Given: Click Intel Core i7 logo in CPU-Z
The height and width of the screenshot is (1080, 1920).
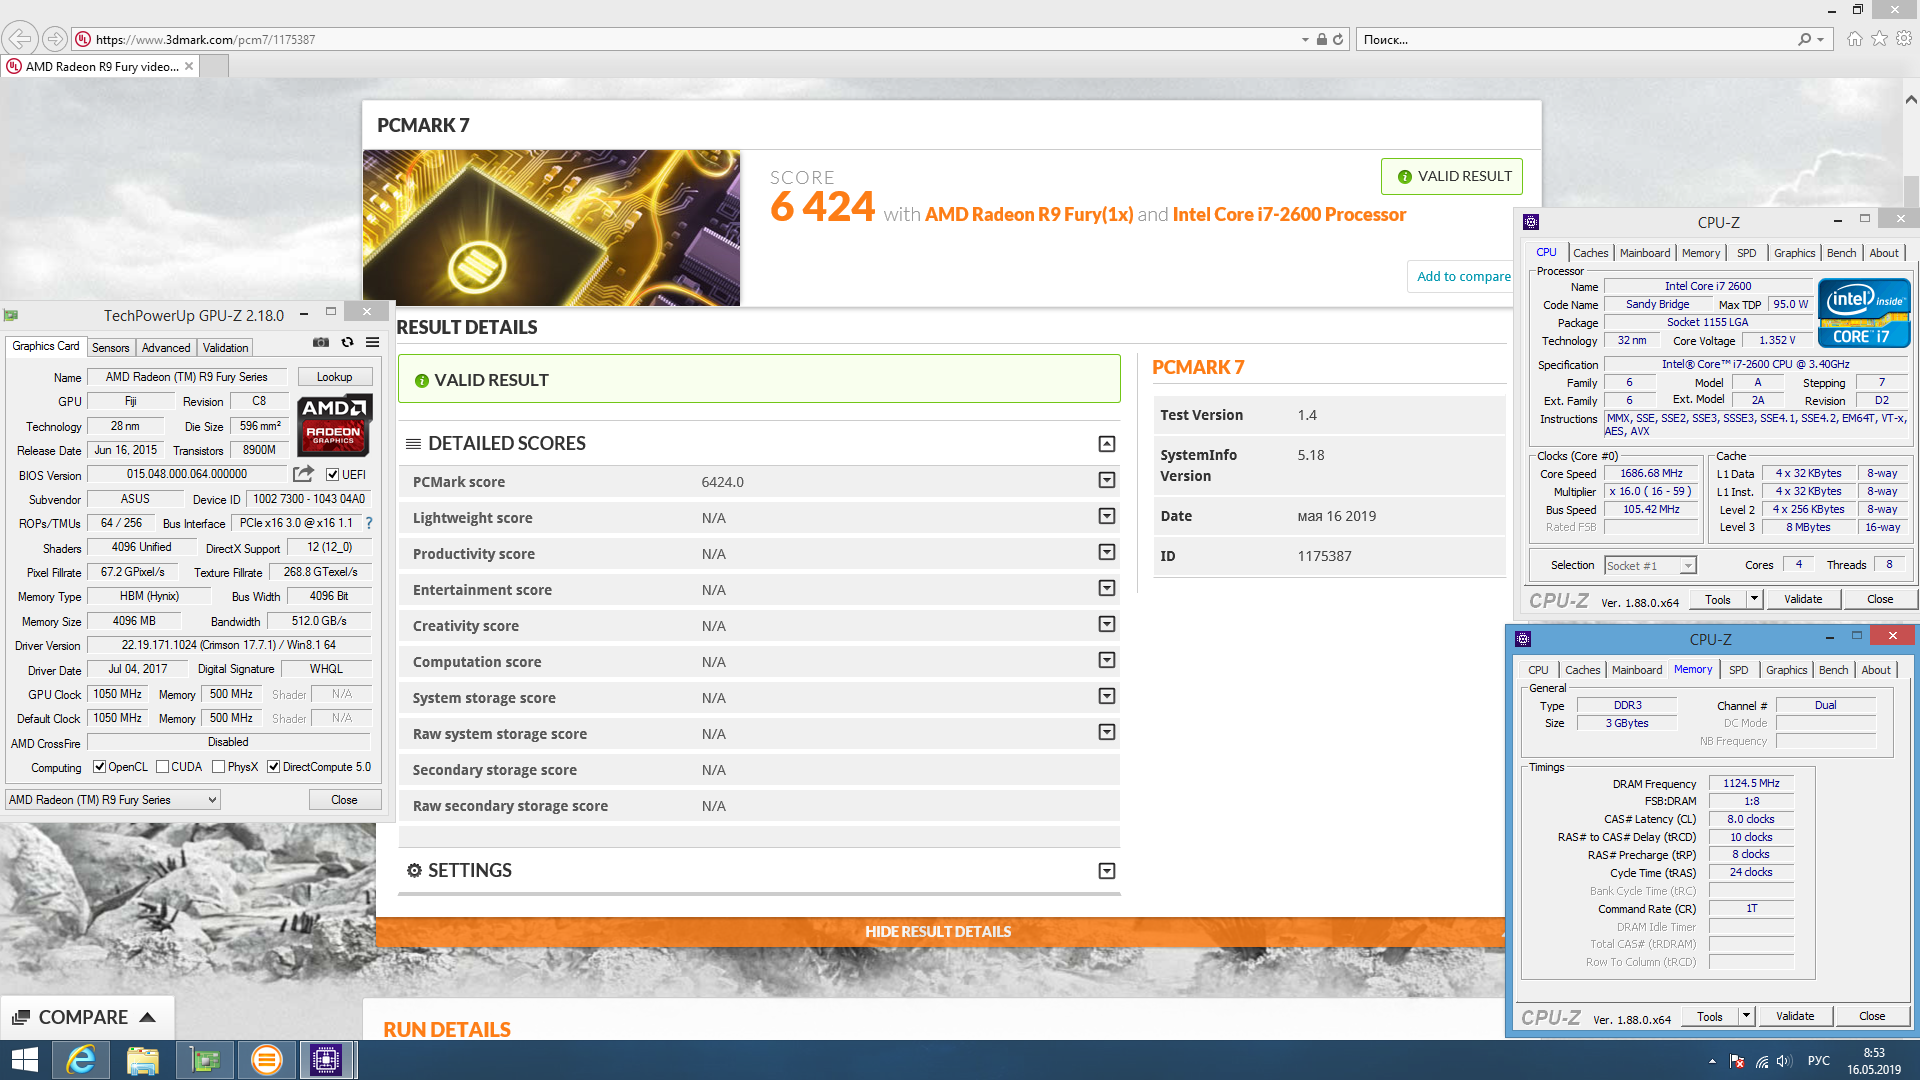Looking at the screenshot, I should tap(1864, 313).
